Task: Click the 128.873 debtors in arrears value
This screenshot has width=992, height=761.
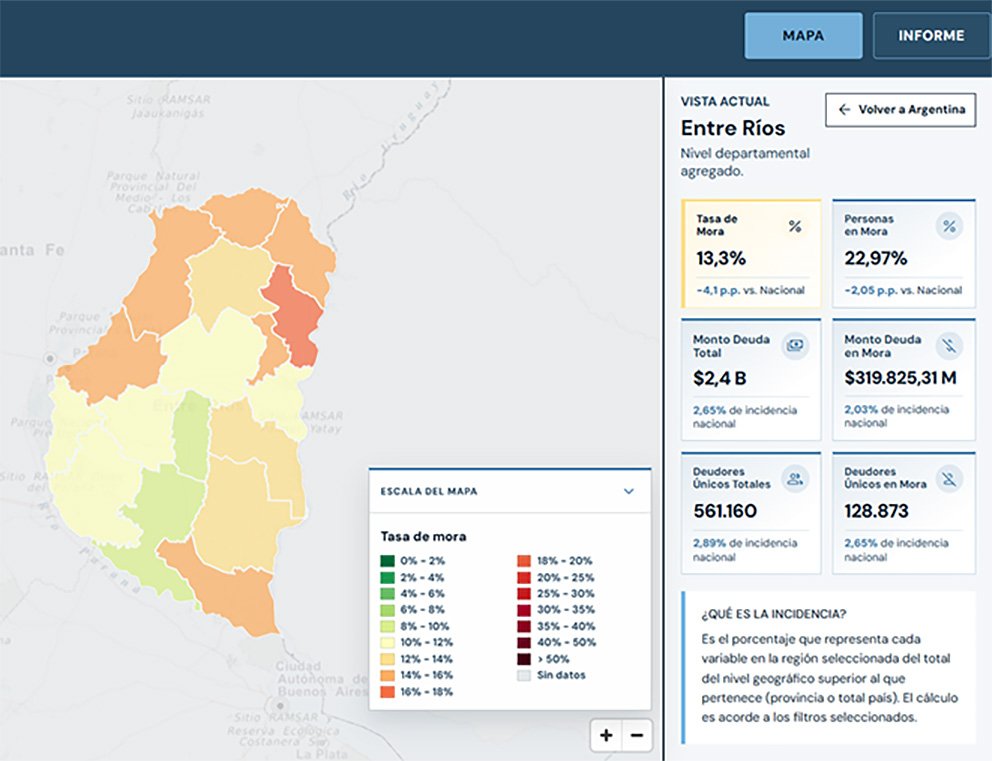Action: tap(876, 510)
